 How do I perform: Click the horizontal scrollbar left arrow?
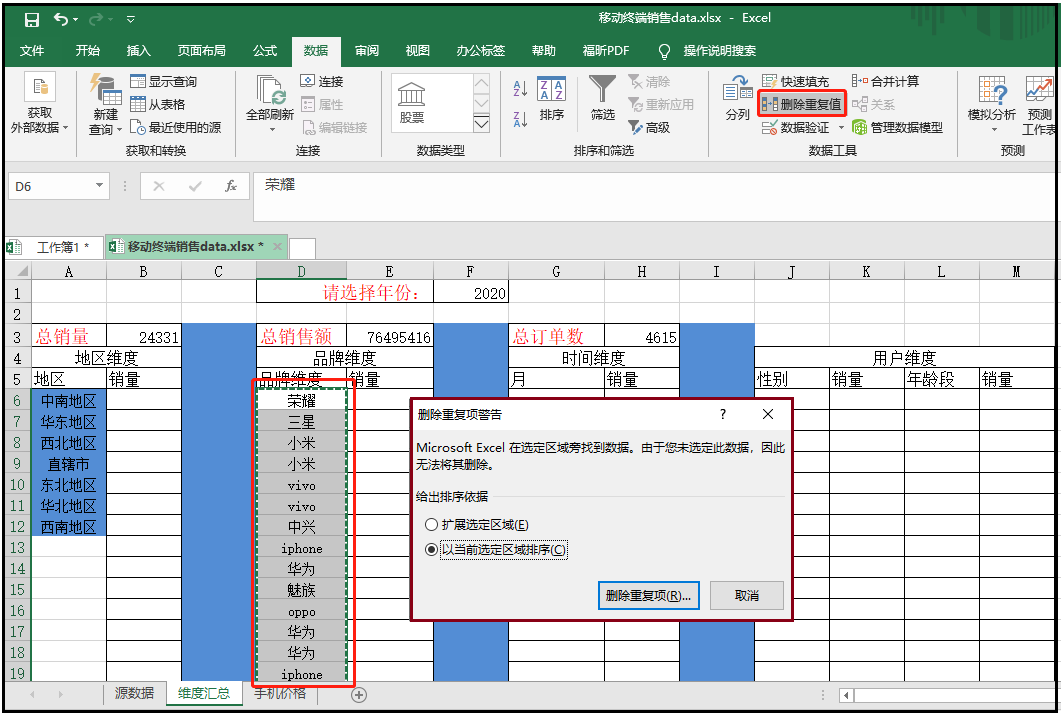click(x=846, y=694)
